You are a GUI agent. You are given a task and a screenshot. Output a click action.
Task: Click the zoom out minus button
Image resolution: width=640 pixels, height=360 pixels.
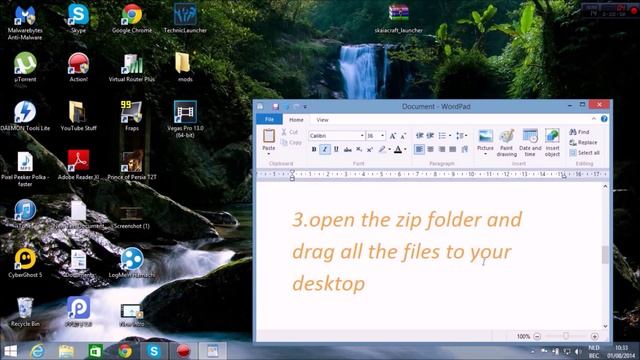537,336
